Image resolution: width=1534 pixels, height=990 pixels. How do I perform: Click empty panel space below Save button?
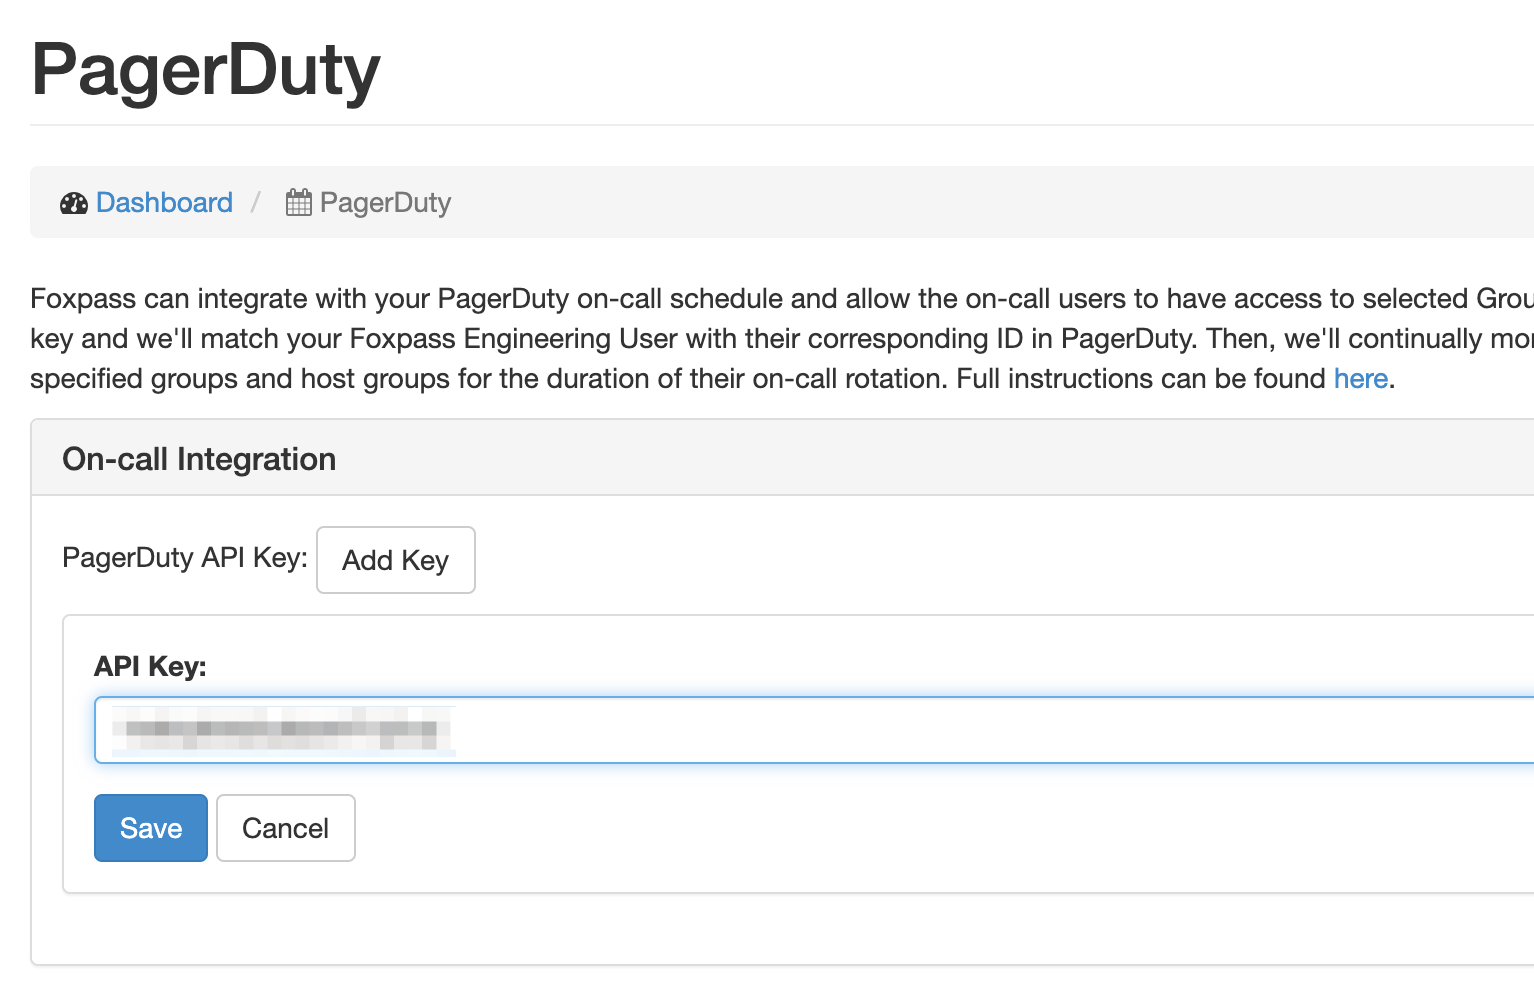coord(700,930)
